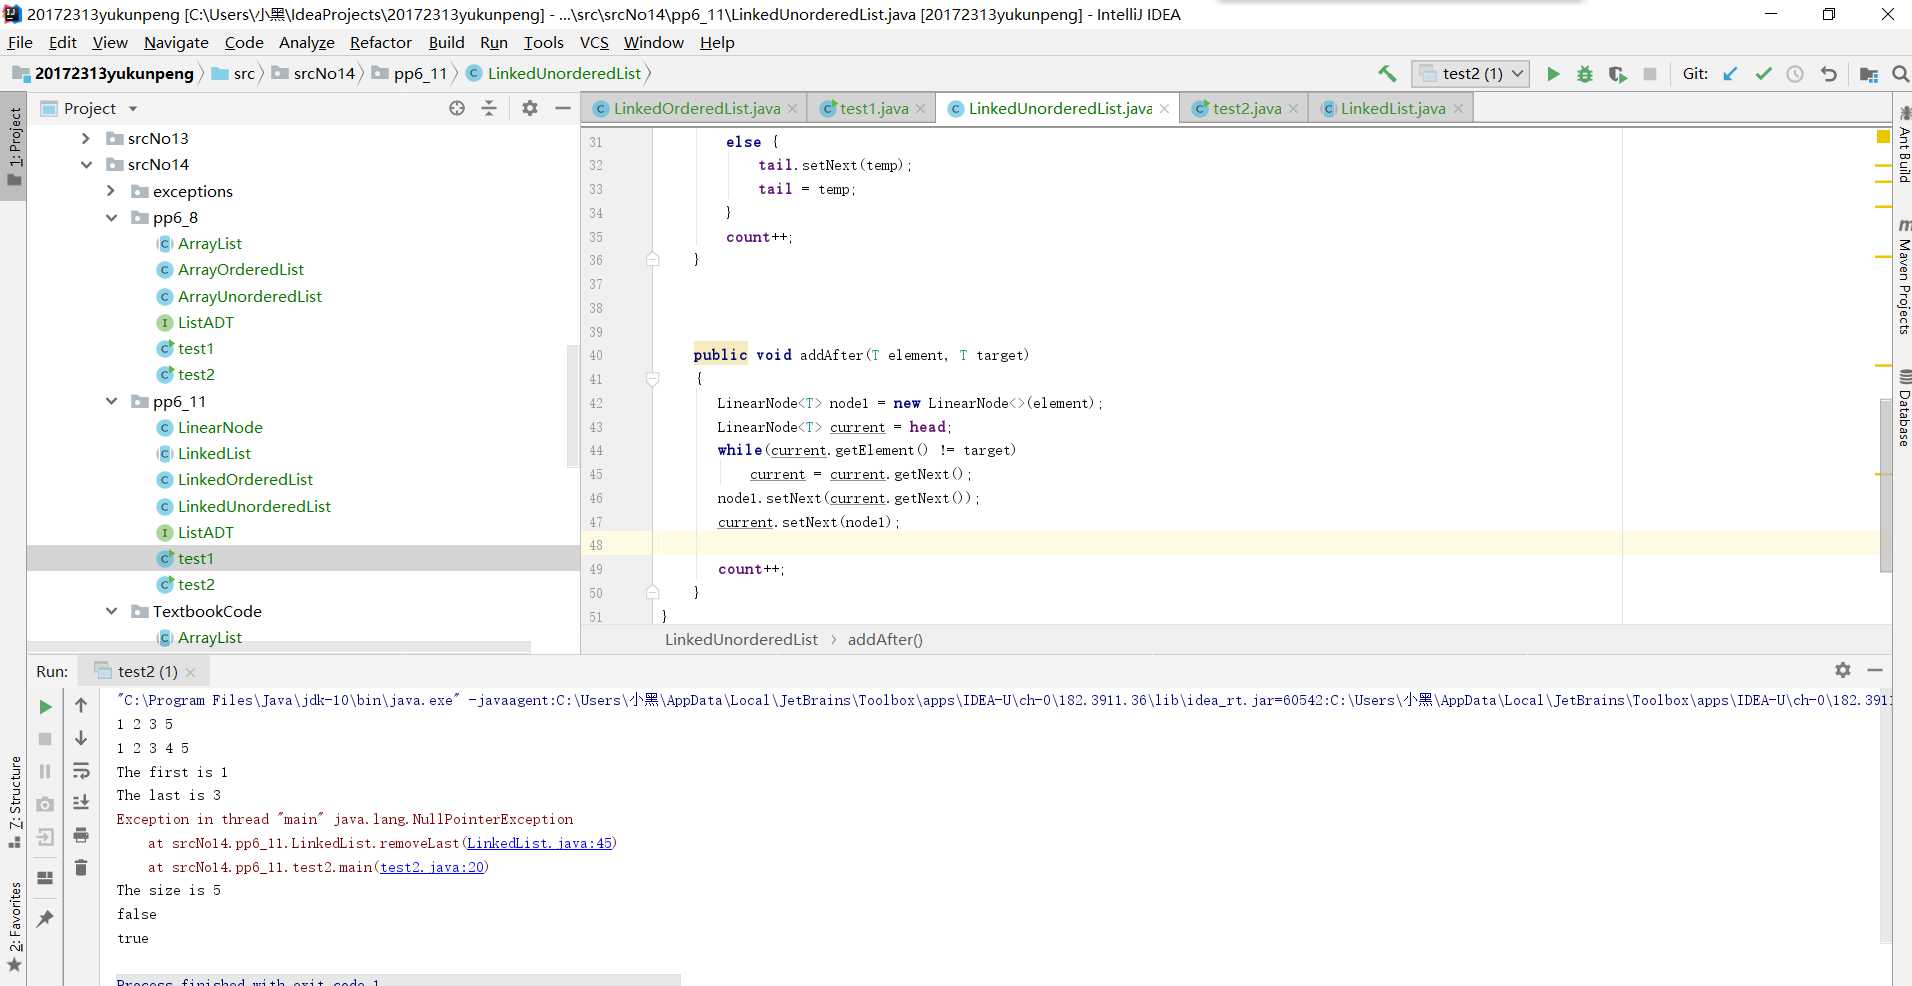Click the Build Project hammer icon
This screenshot has height=986, width=1912.
pos(1387,73)
